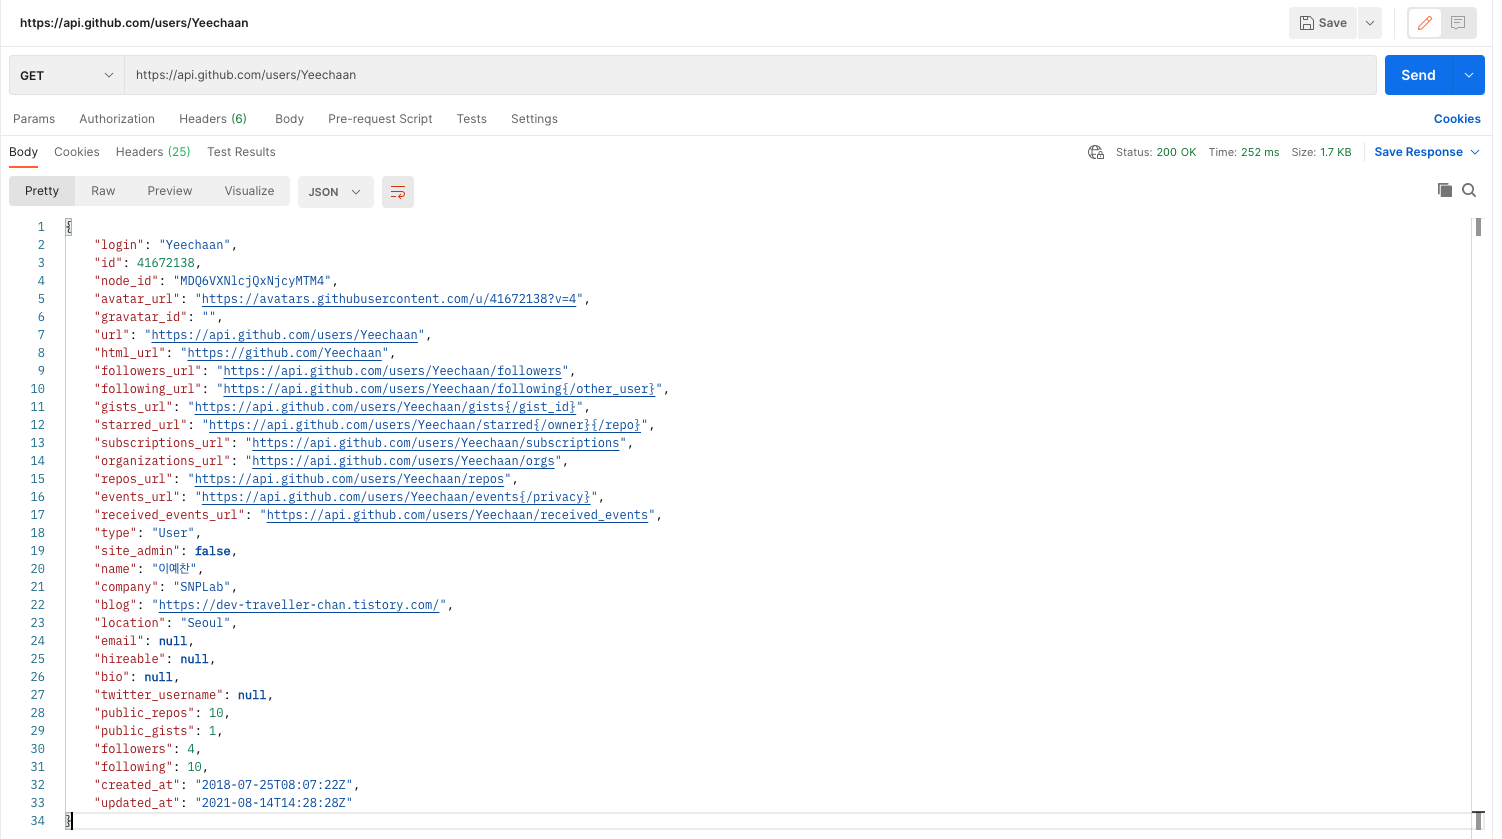The image size is (1502, 839).
Task: Open the Authorization tab
Action: click(117, 119)
